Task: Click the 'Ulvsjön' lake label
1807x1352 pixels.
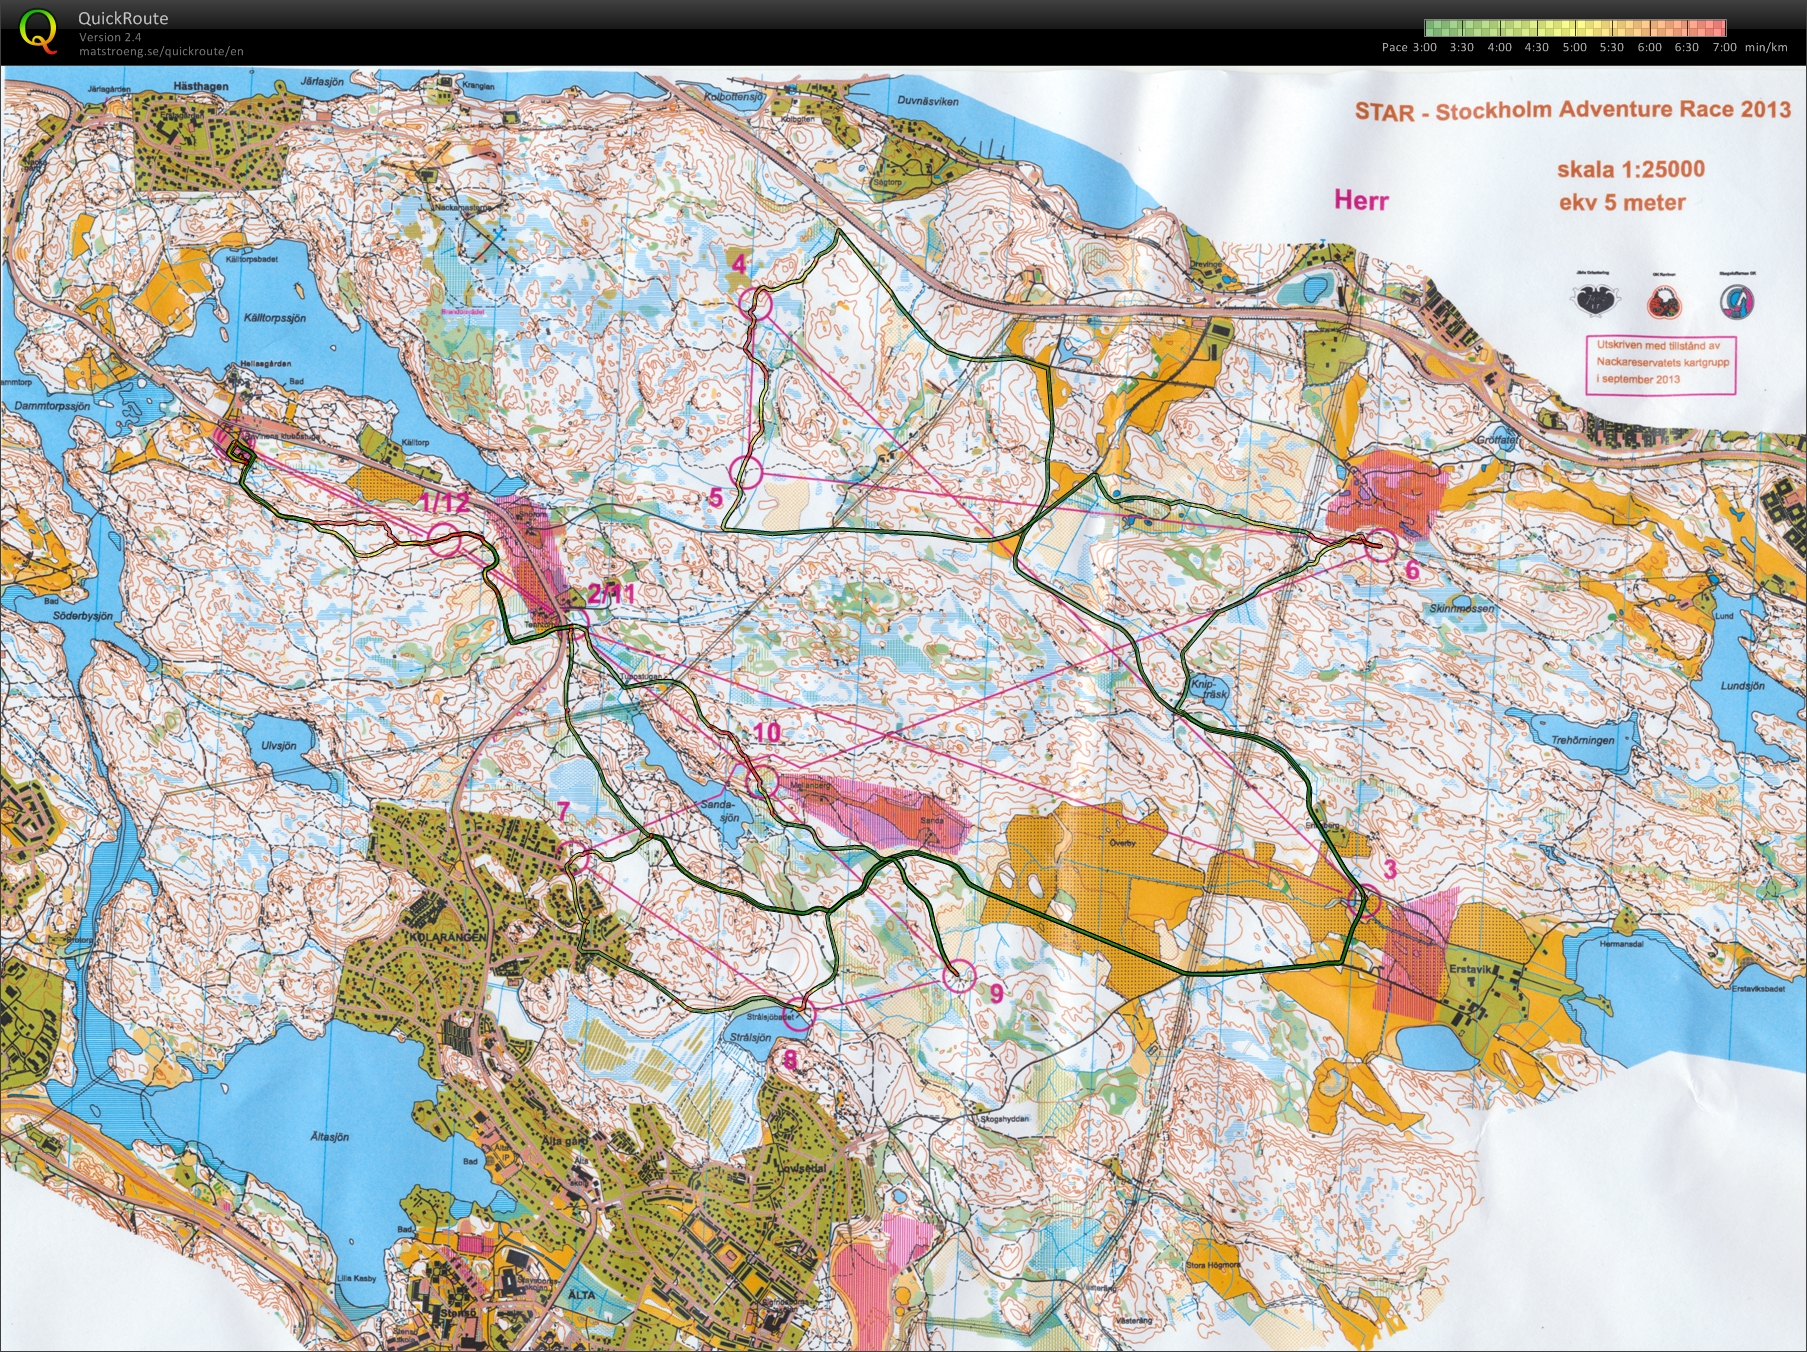Action: 279,746
